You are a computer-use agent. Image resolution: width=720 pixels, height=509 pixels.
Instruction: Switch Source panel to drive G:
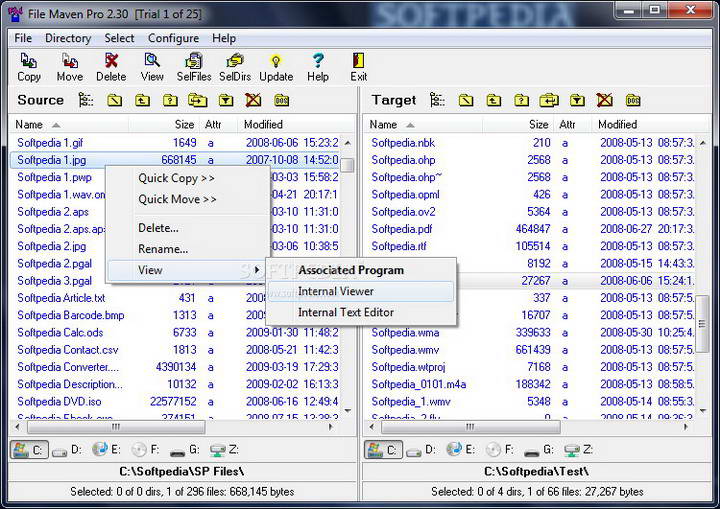[185, 450]
